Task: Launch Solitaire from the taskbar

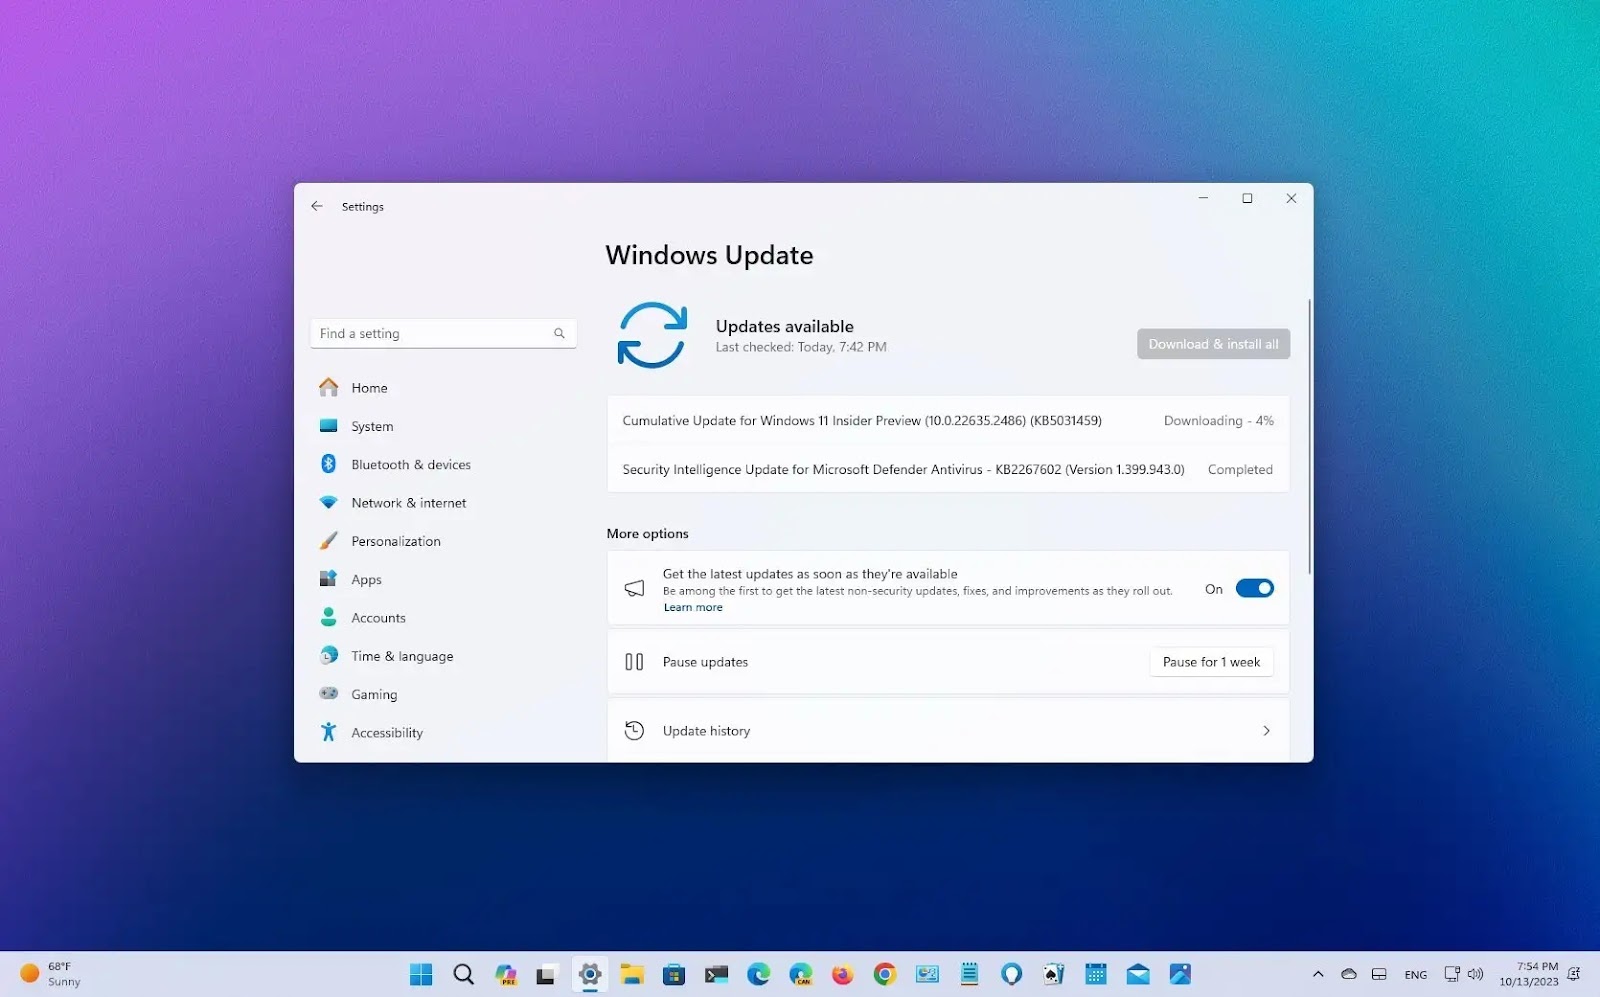Action: pos(1053,974)
